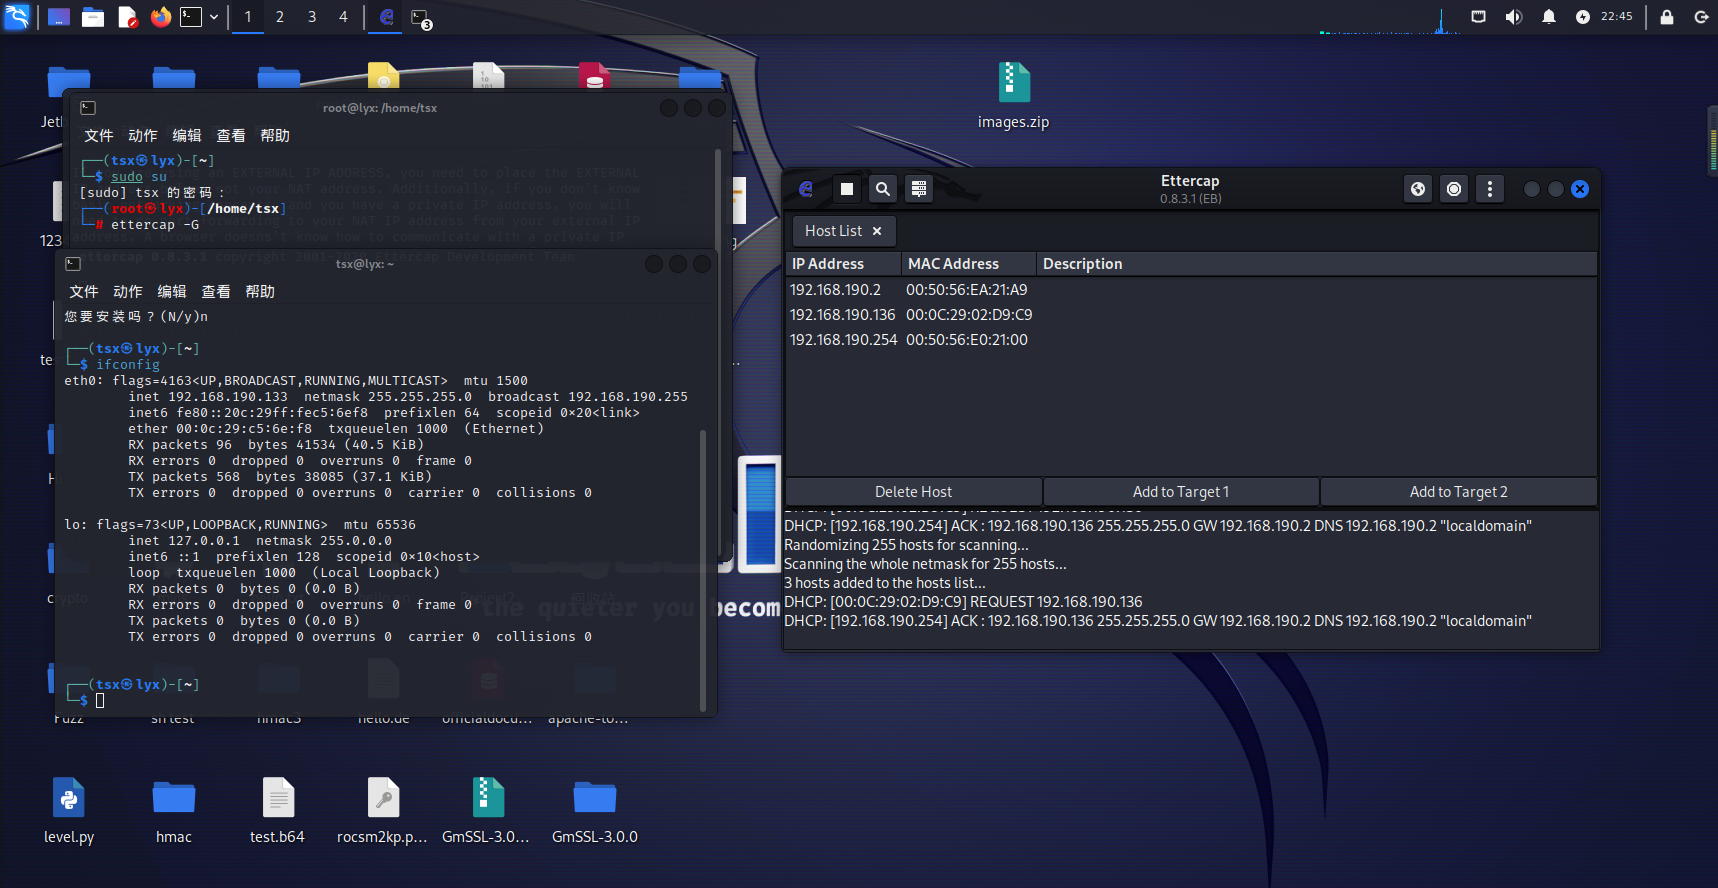Click the '3 hosts added to the hosts list' log line
Screen dimensions: 1718x888
tap(885, 583)
